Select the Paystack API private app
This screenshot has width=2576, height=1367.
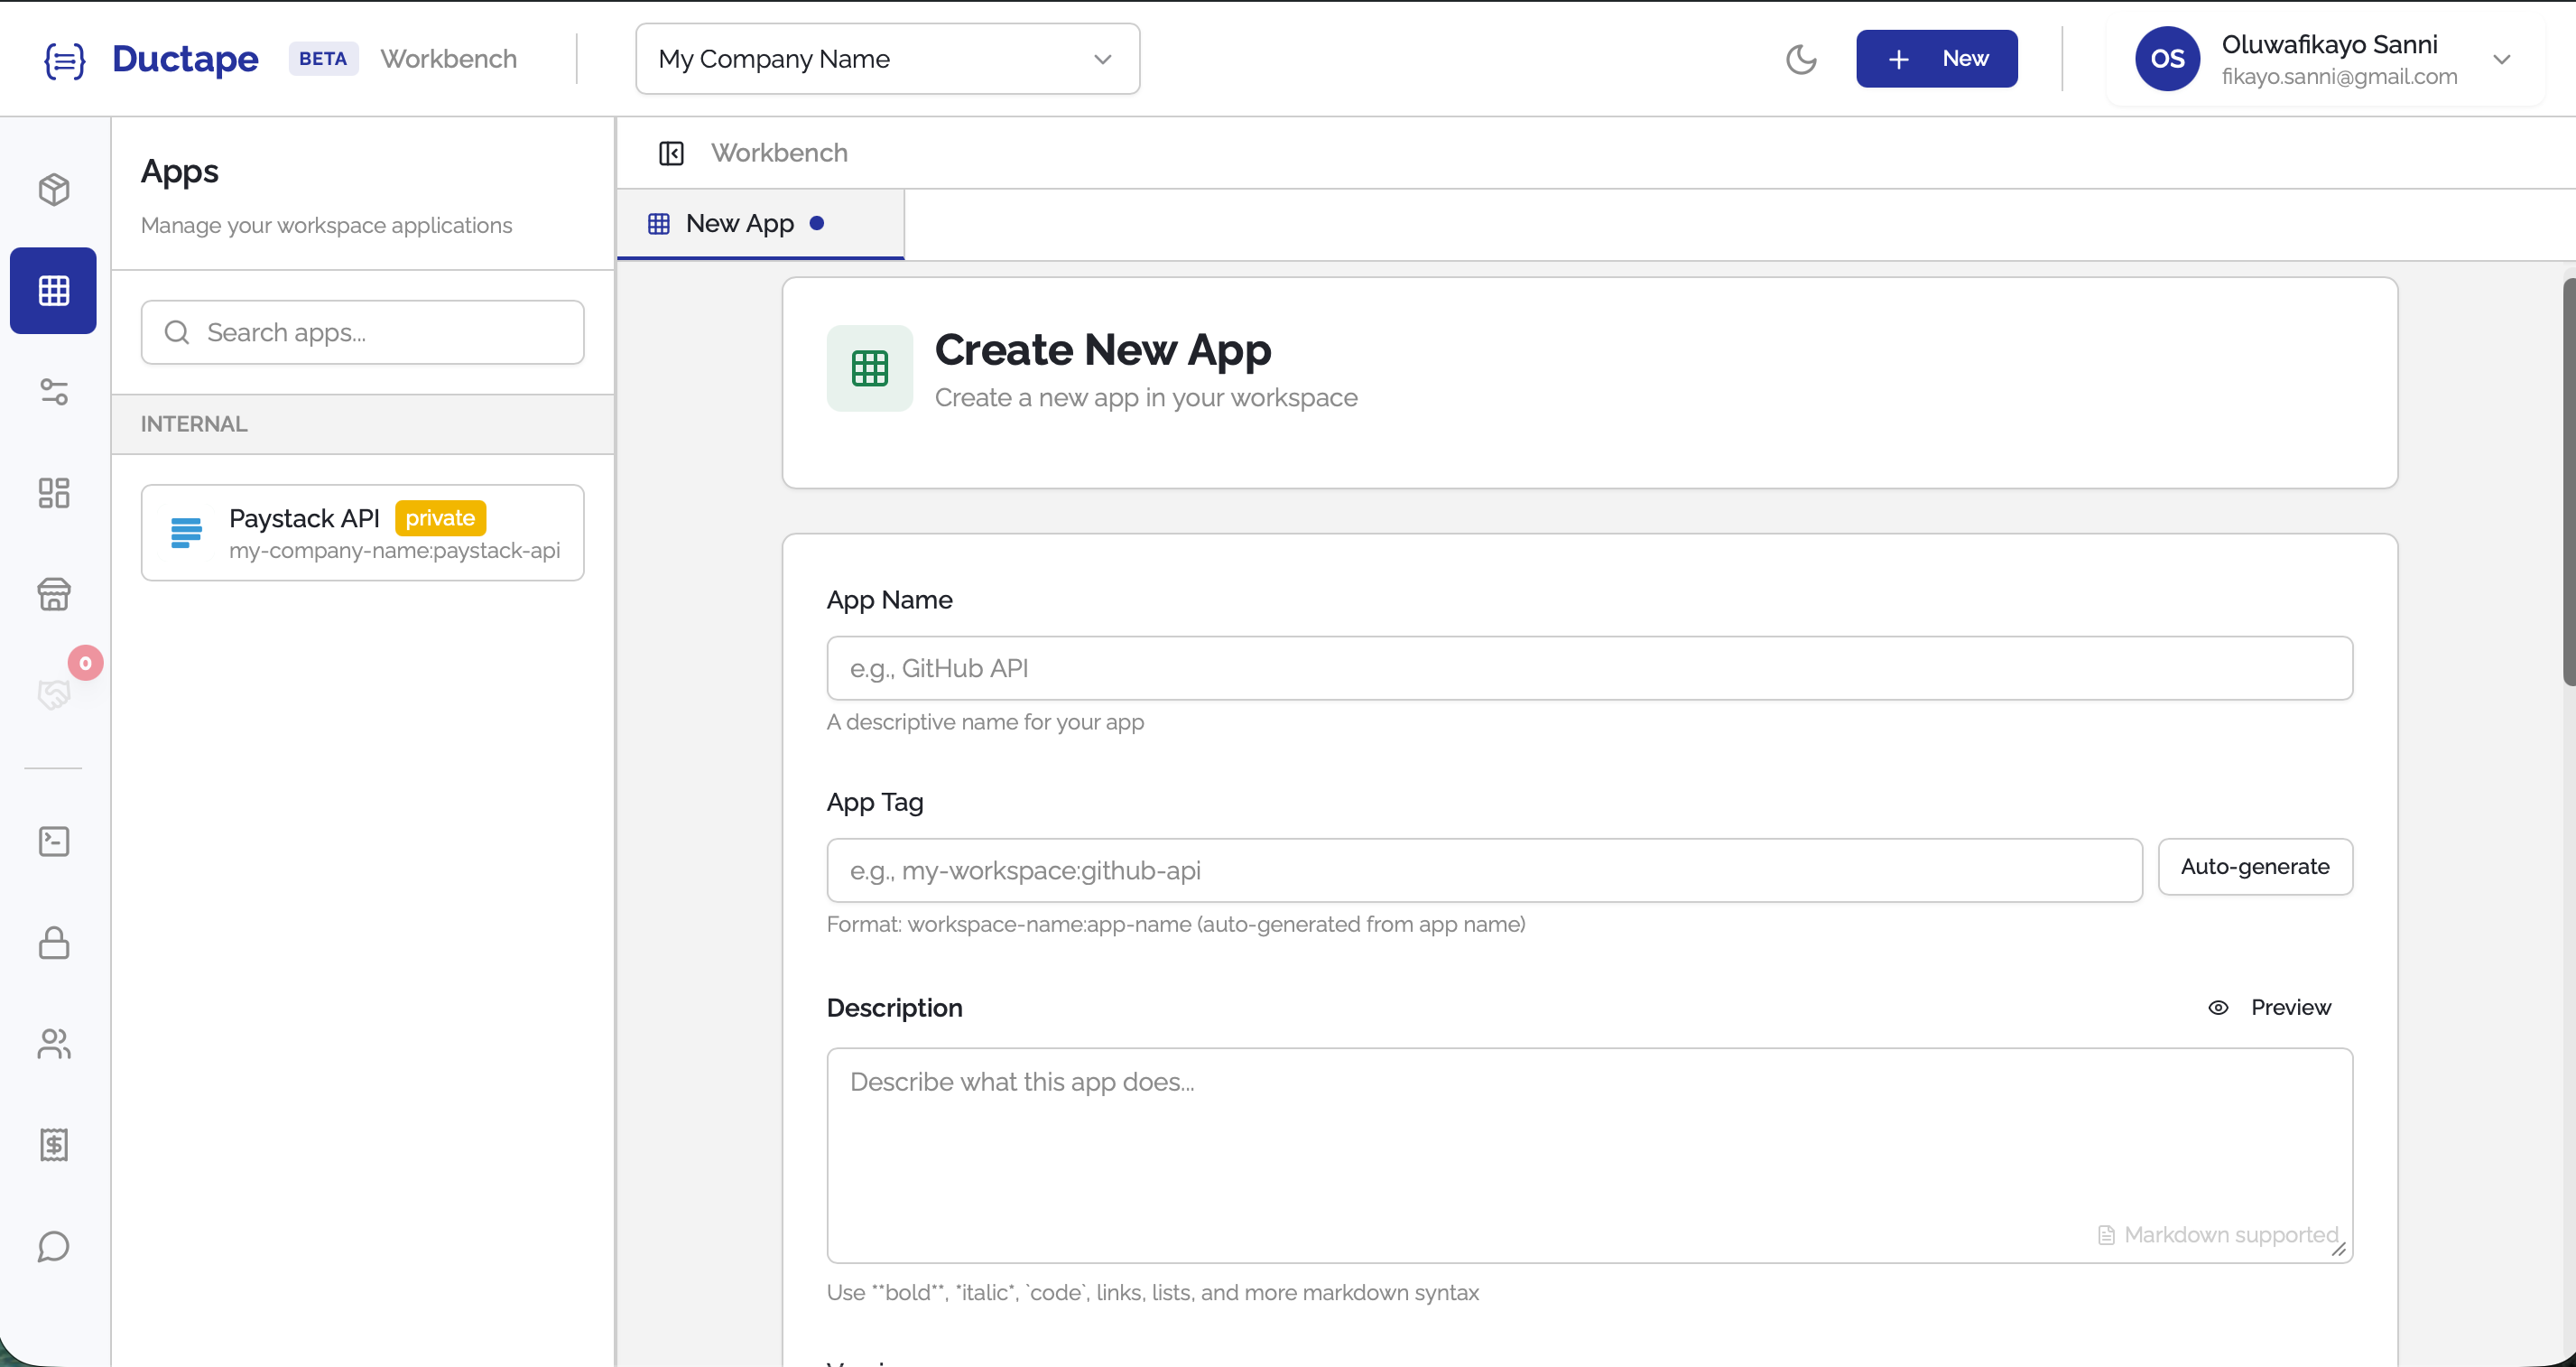pos(362,532)
